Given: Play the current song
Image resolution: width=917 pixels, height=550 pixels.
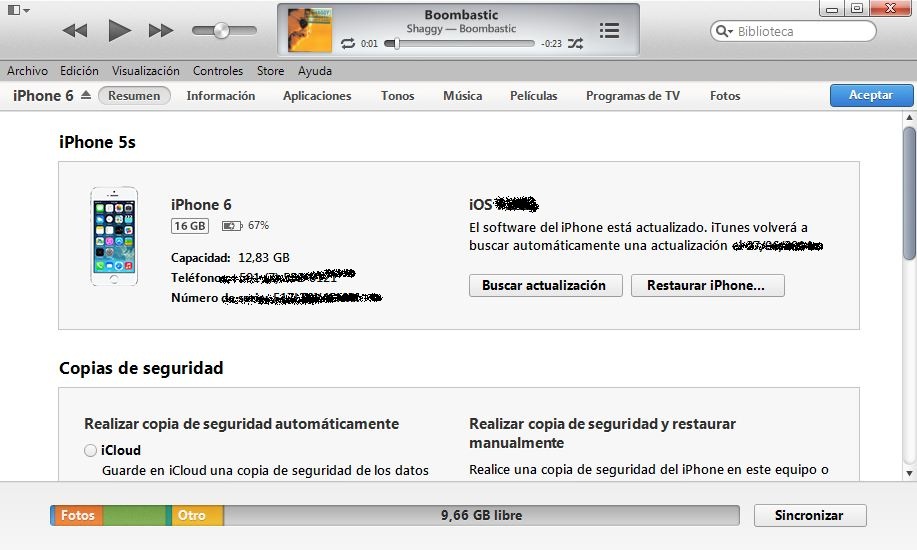Looking at the screenshot, I should tap(119, 30).
